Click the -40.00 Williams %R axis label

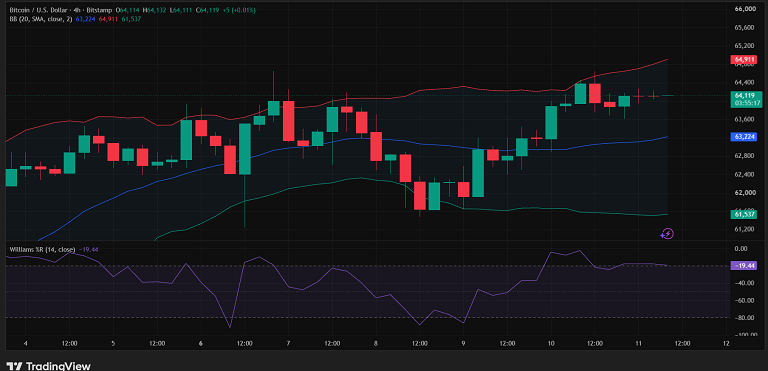click(x=745, y=283)
